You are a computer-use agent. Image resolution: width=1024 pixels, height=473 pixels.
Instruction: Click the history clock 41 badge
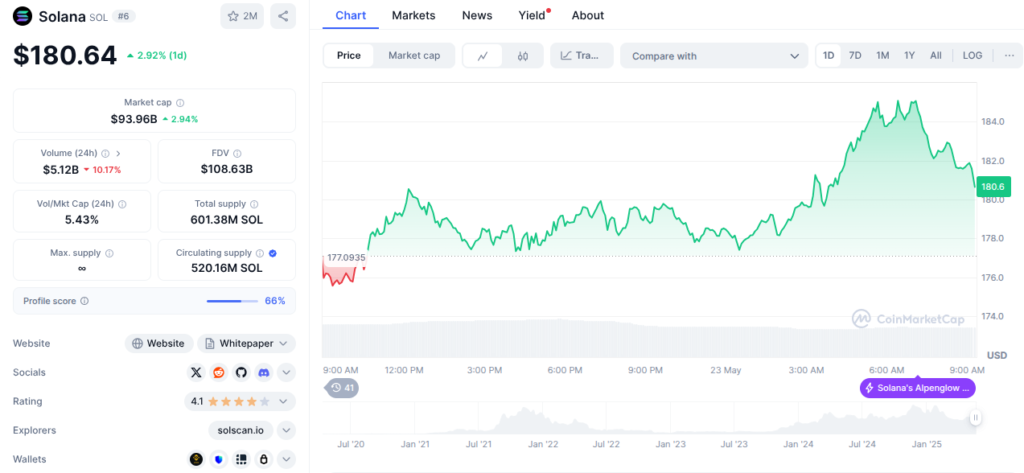342,388
